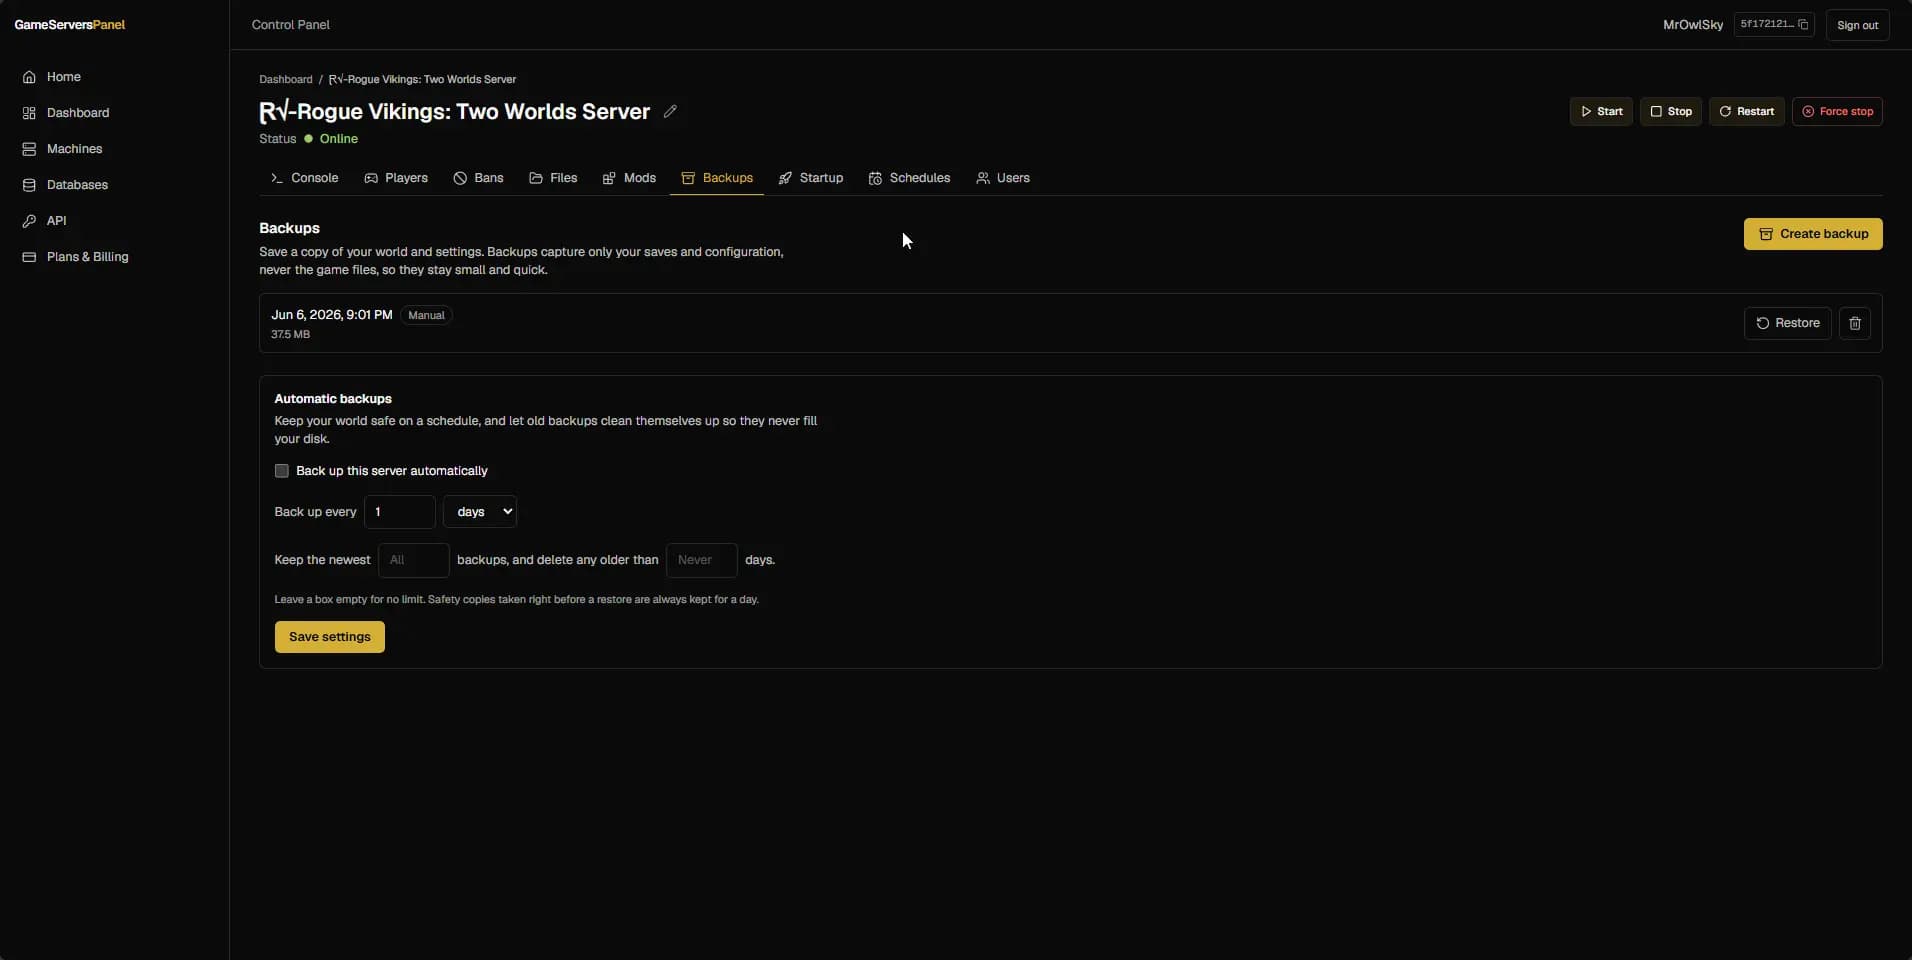Open the Mods tab
This screenshot has height=960, width=1912.
pyautogui.click(x=629, y=178)
